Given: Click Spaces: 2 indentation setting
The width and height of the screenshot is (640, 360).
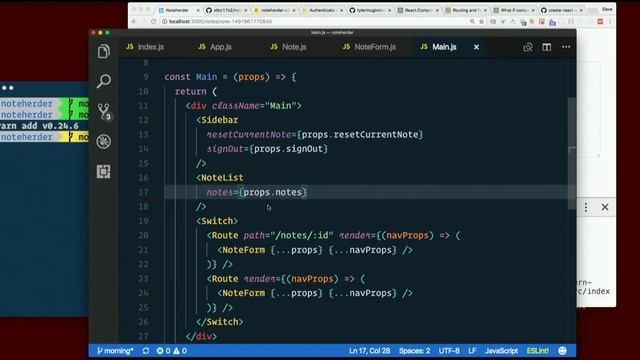Looking at the screenshot, I should [x=414, y=351].
